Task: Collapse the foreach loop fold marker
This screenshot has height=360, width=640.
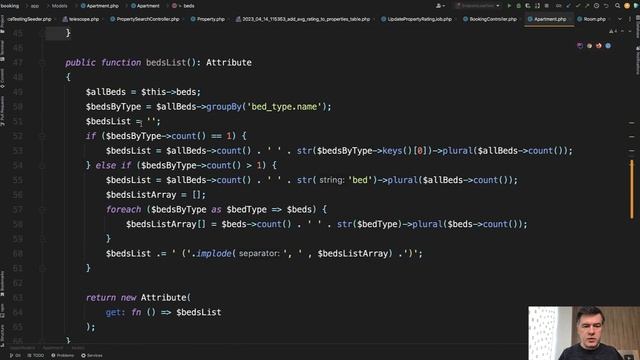Action: pyautogui.click(x=42, y=209)
